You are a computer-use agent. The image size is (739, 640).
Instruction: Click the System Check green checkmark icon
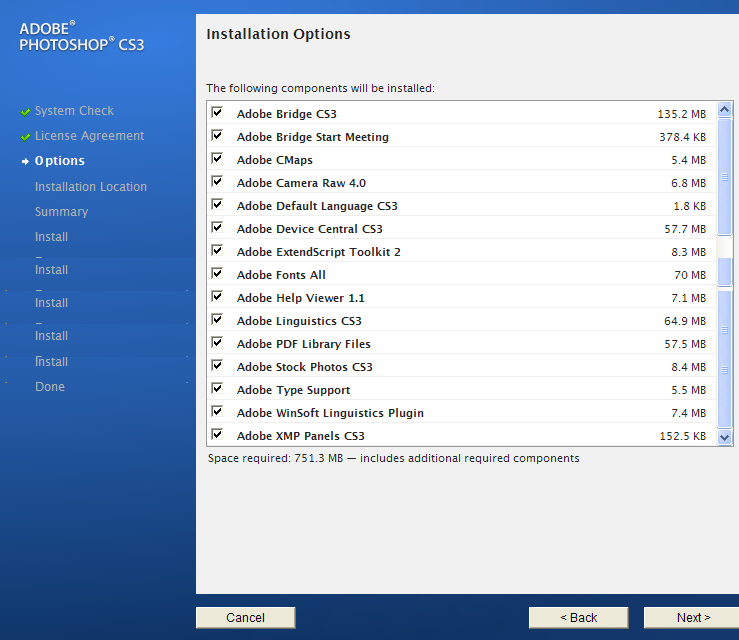[25, 112]
